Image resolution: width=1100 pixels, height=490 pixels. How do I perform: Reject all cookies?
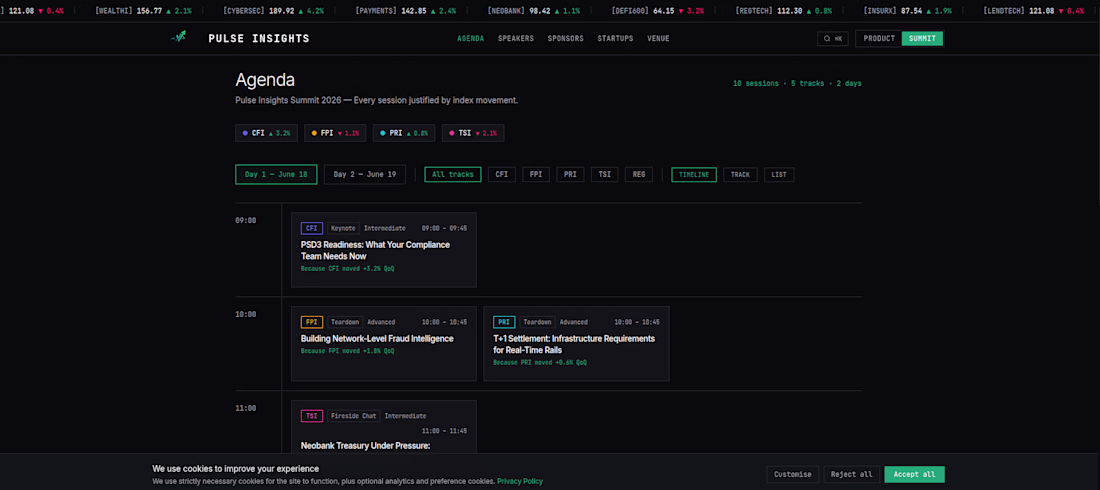[852, 475]
